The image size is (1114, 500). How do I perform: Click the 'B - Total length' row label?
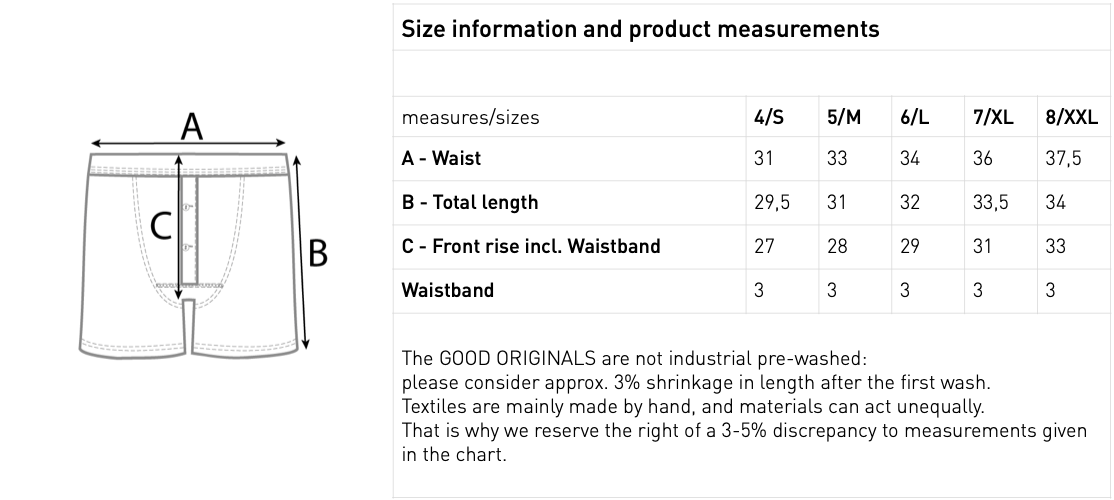469,202
